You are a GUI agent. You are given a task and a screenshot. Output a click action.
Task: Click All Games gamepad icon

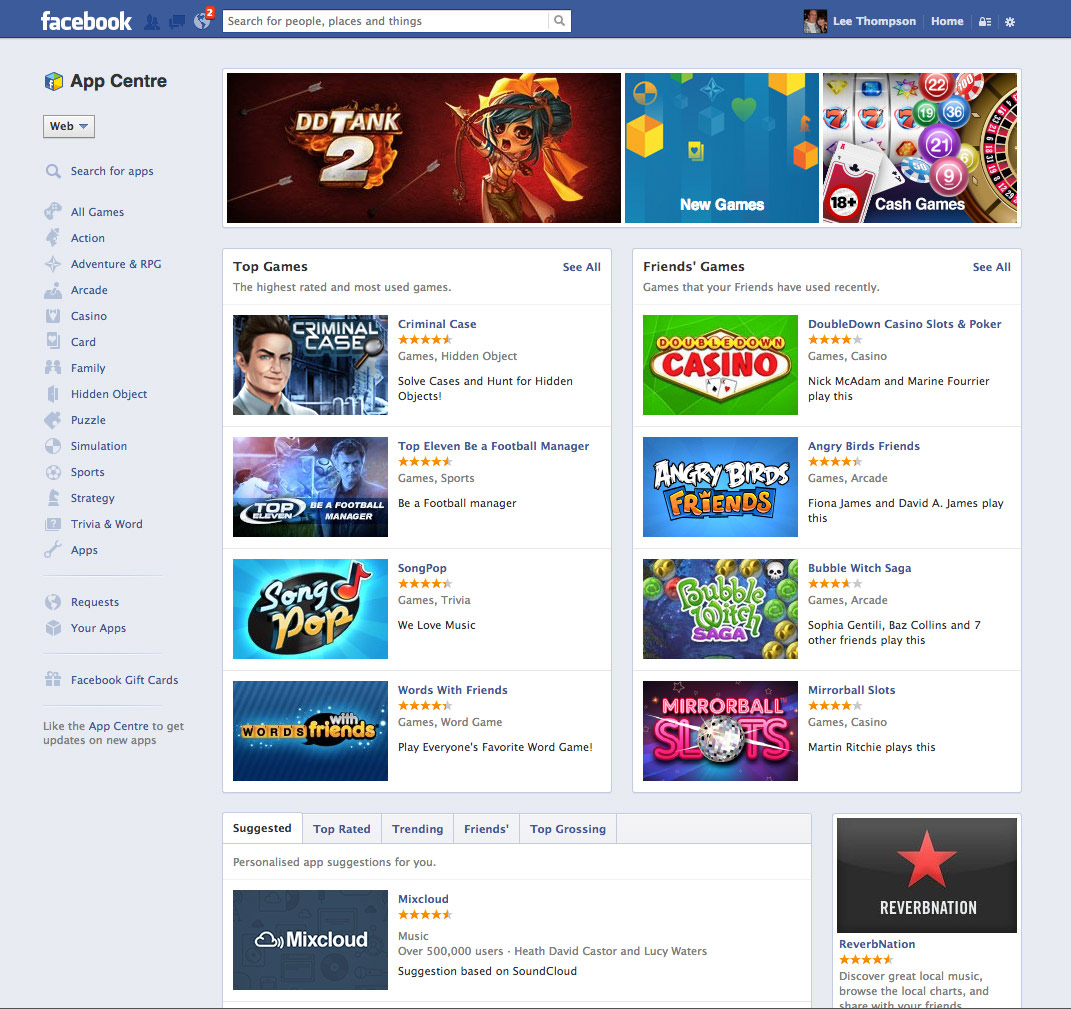(53, 212)
